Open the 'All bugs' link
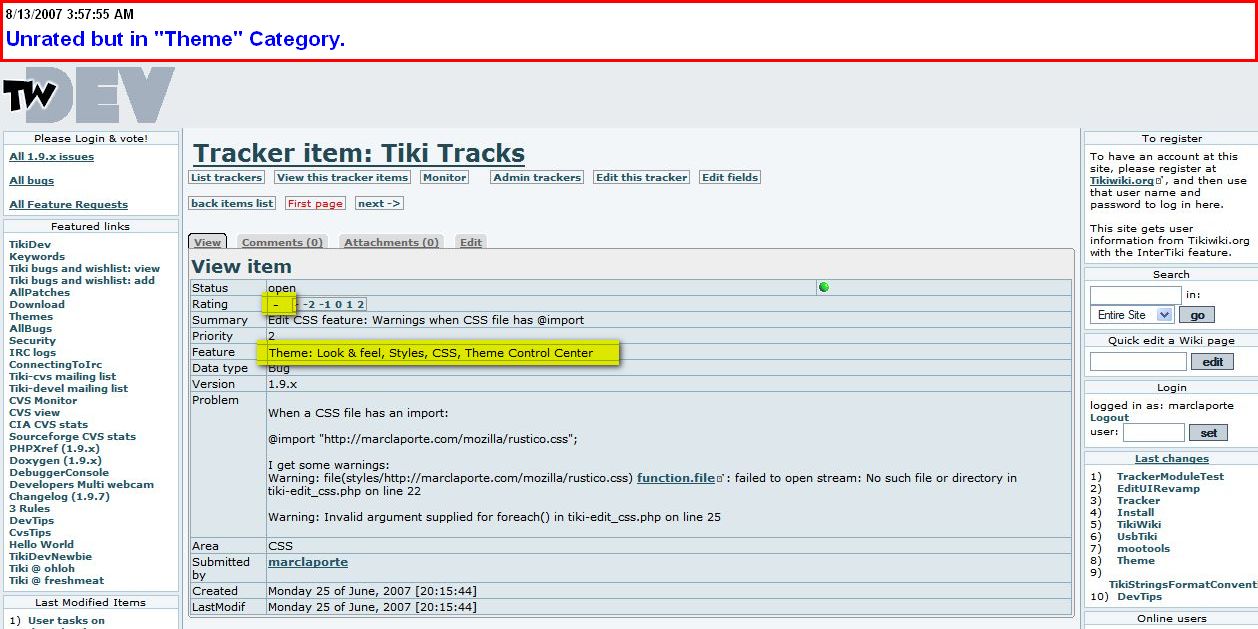1258x629 pixels. coord(32,181)
